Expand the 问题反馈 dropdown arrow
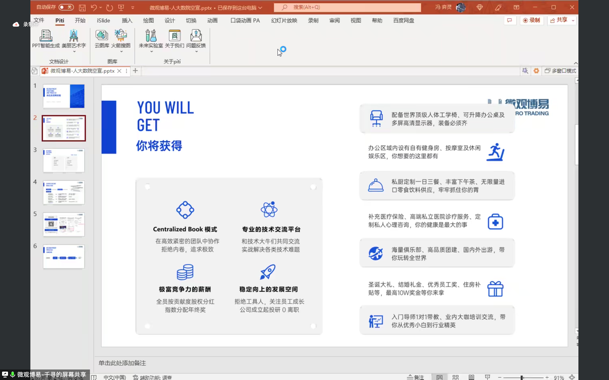This screenshot has height=380, width=609. point(196,51)
